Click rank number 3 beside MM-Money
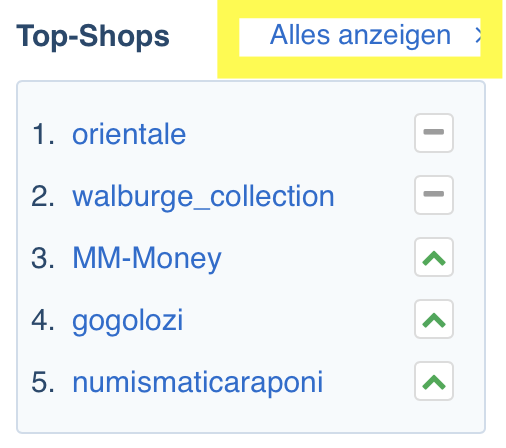The height and width of the screenshot is (448, 506). coord(43,258)
